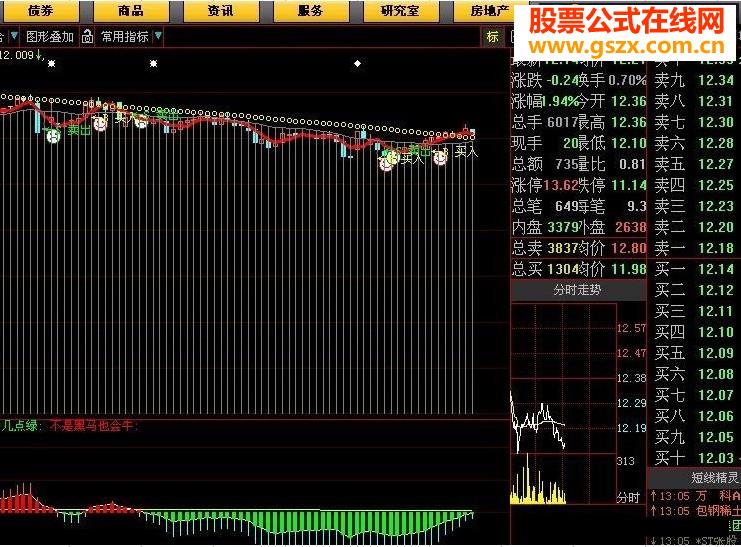Click the leftmost green 卖出 signal label

[x=78, y=129]
